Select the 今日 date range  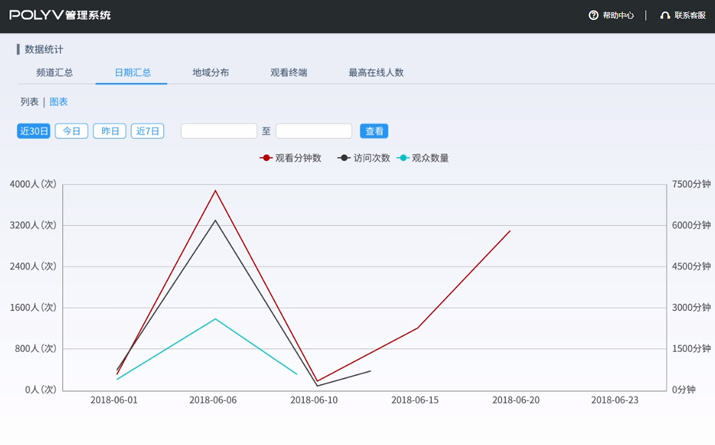71,131
